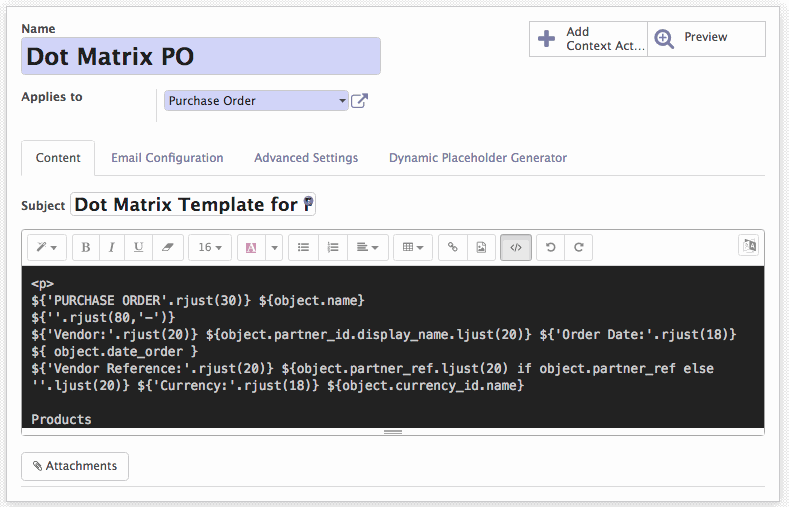Click the Preview button
The image size is (789, 507).
tap(706, 39)
